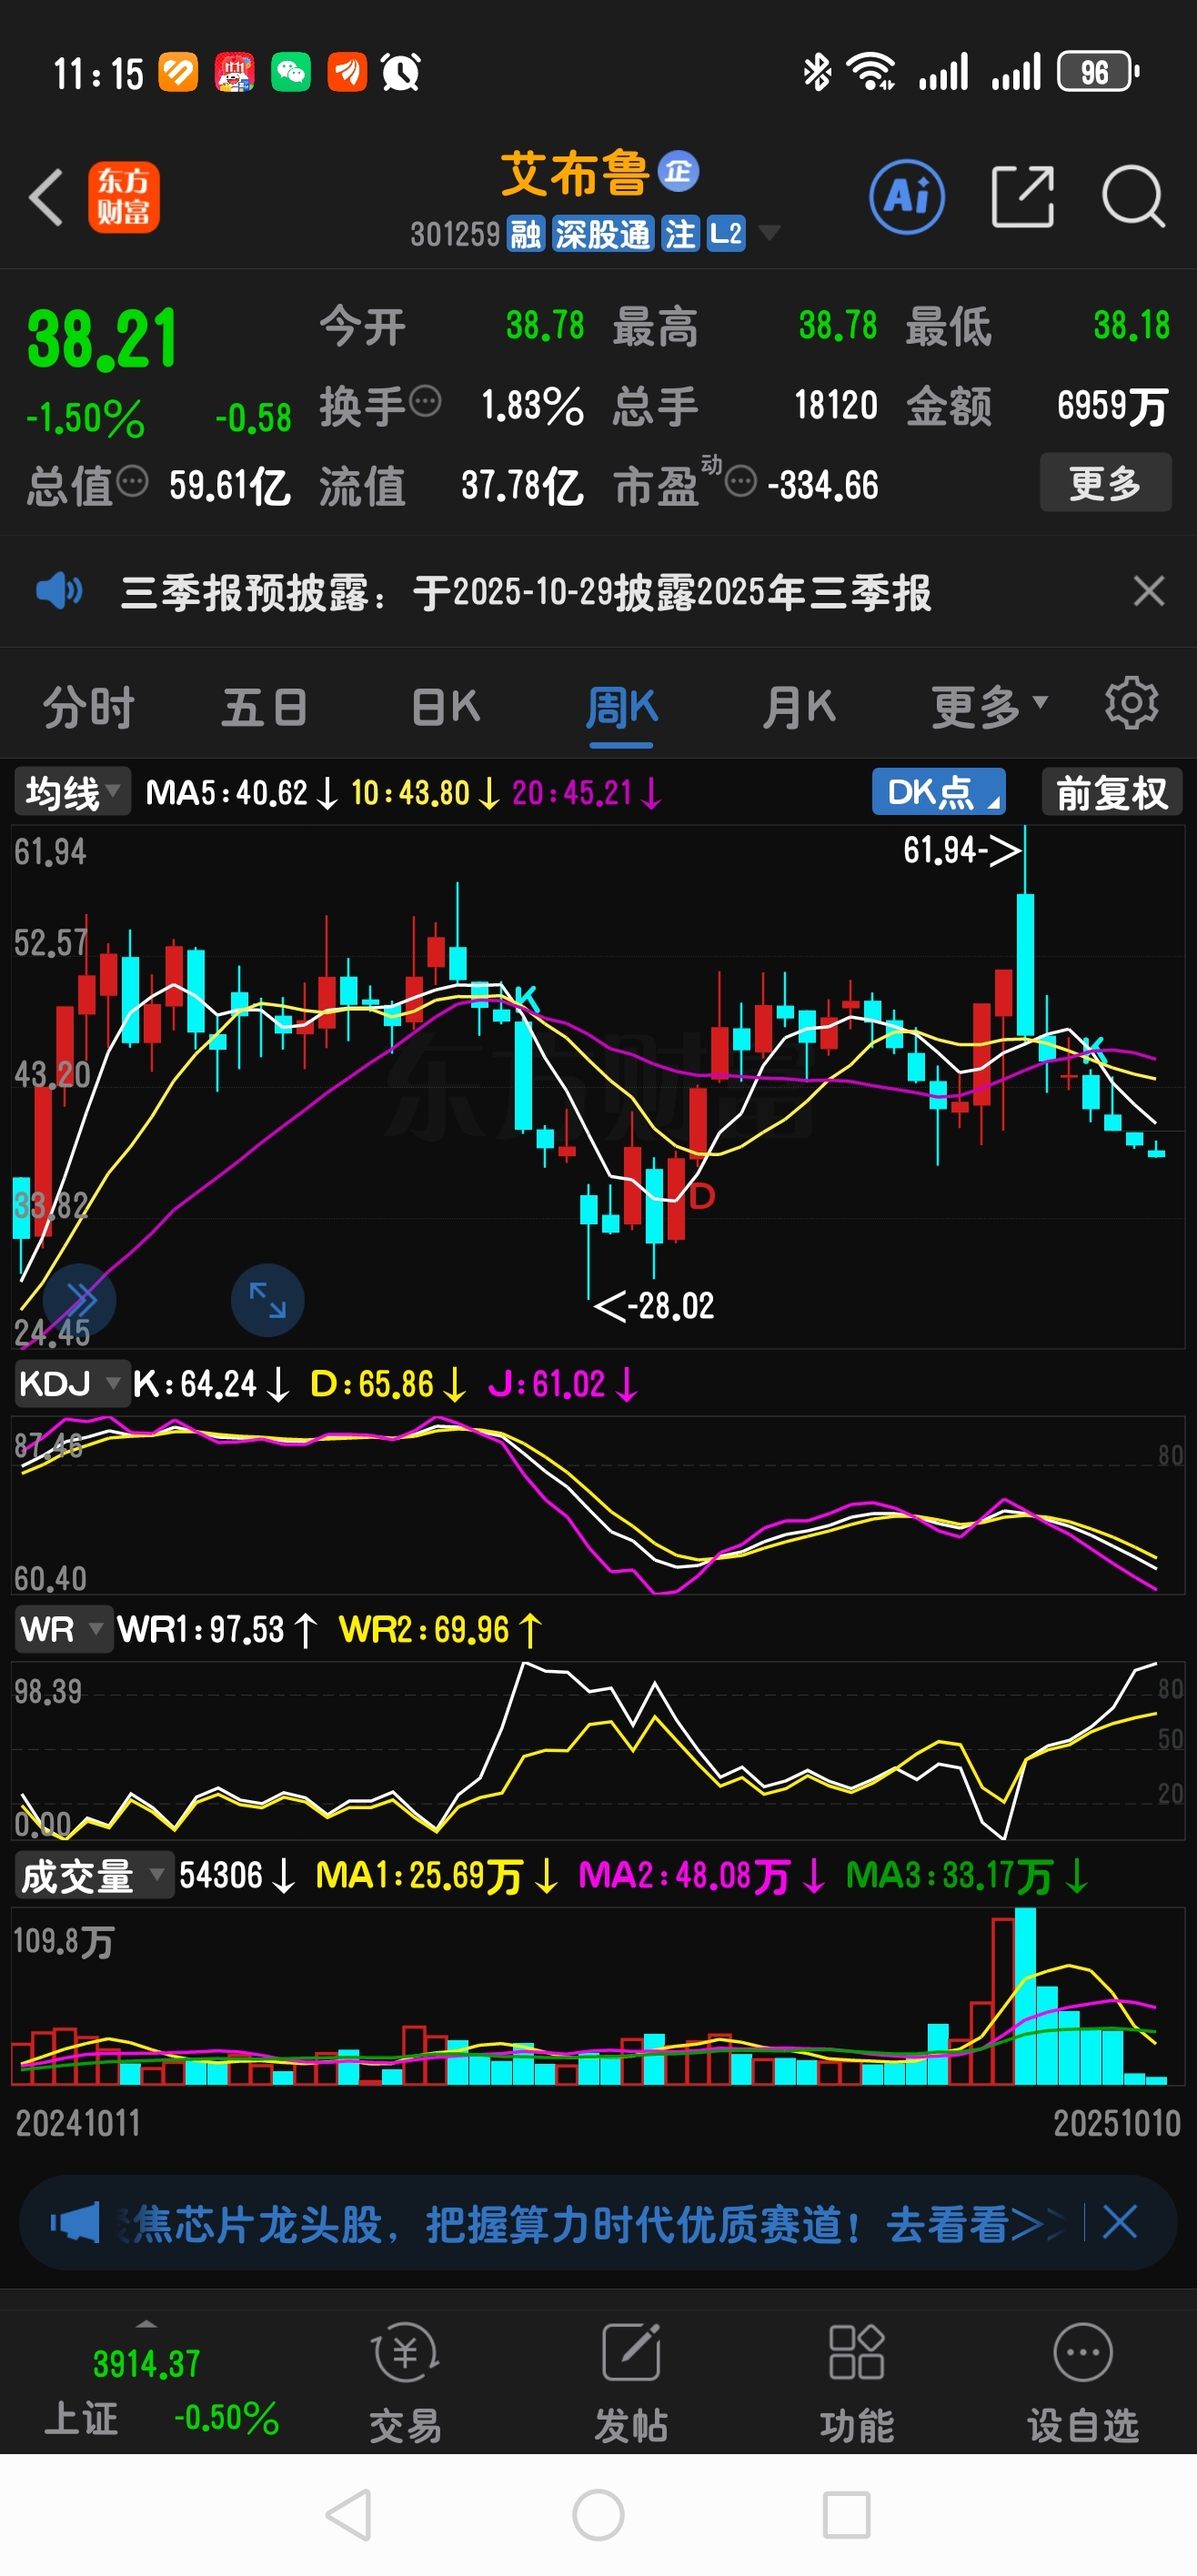
Task: Tap the Android back navigation button
Action: (349, 2514)
